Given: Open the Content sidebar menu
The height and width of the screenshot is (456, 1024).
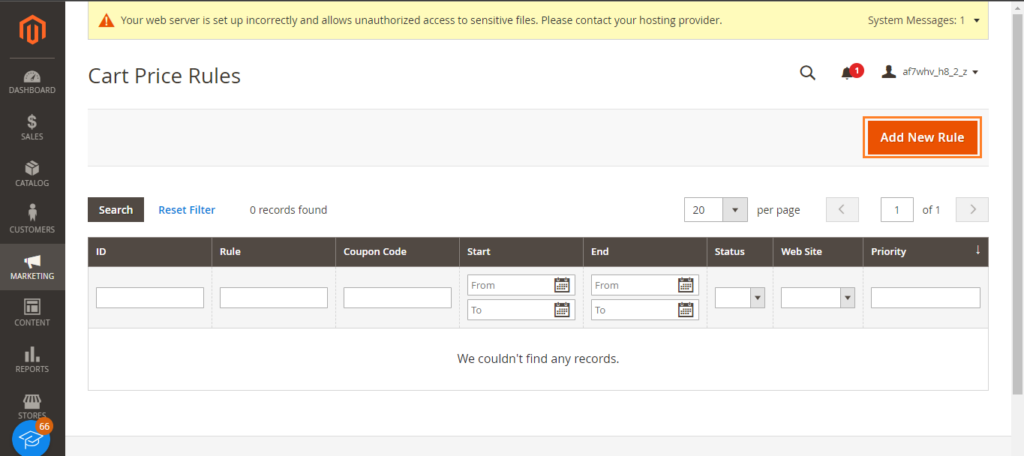Looking at the screenshot, I should pyautogui.click(x=32, y=314).
